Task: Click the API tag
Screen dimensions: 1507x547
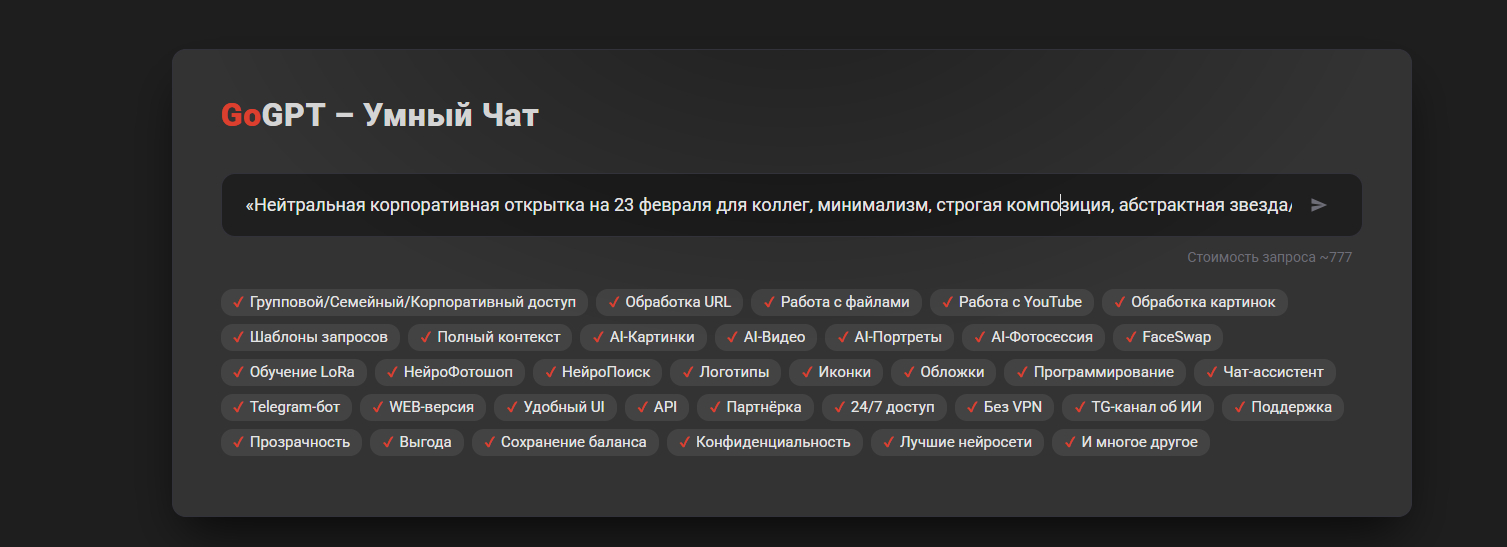Action: [x=657, y=407]
